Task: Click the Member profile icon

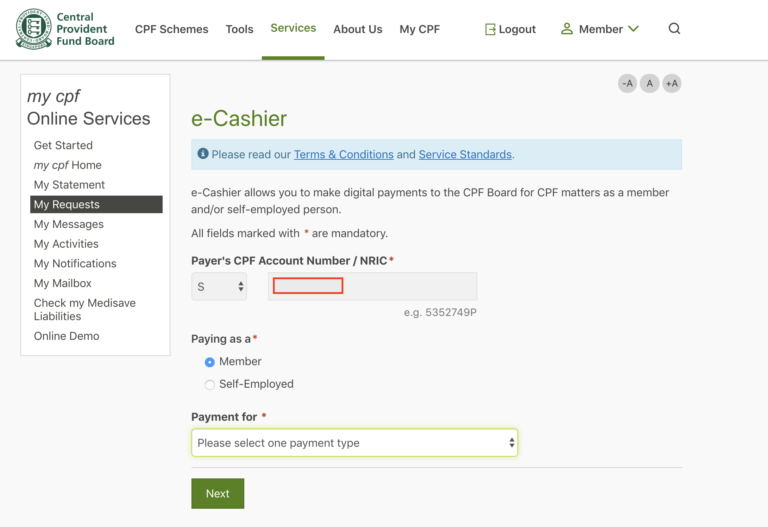Action: pyautogui.click(x=567, y=29)
